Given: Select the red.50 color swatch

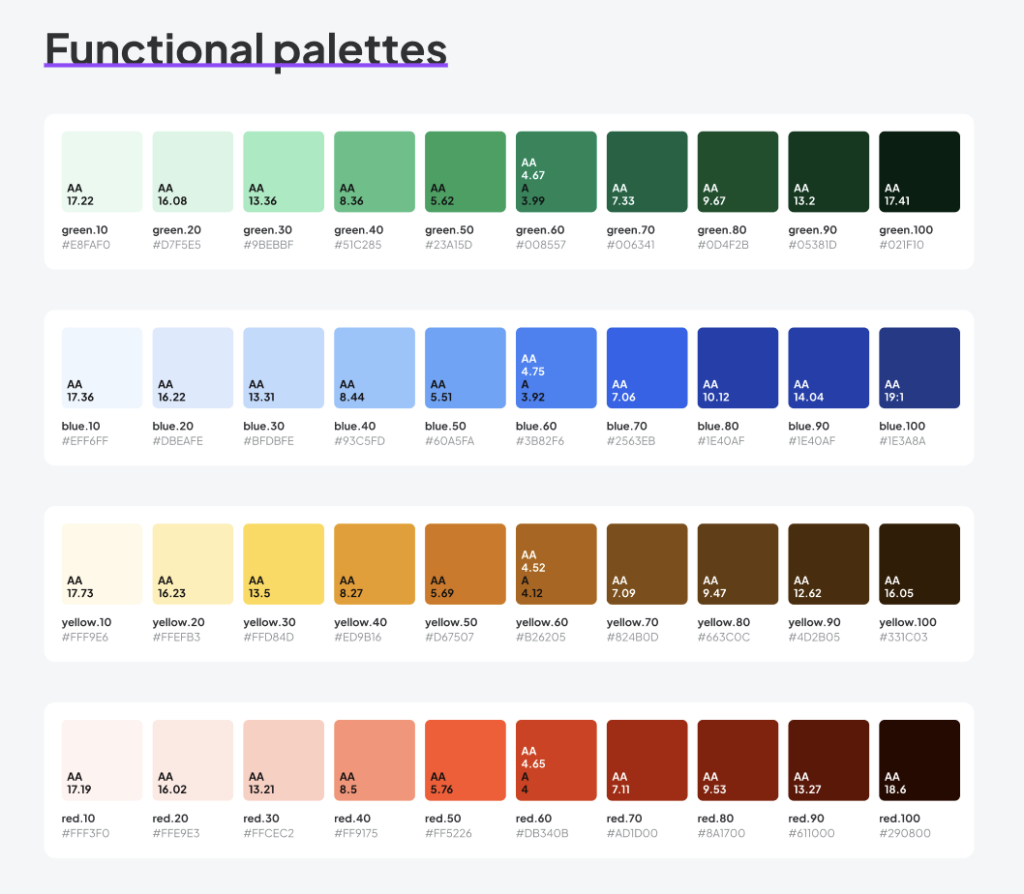Looking at the screenshot, I should (x=465, y=760).
